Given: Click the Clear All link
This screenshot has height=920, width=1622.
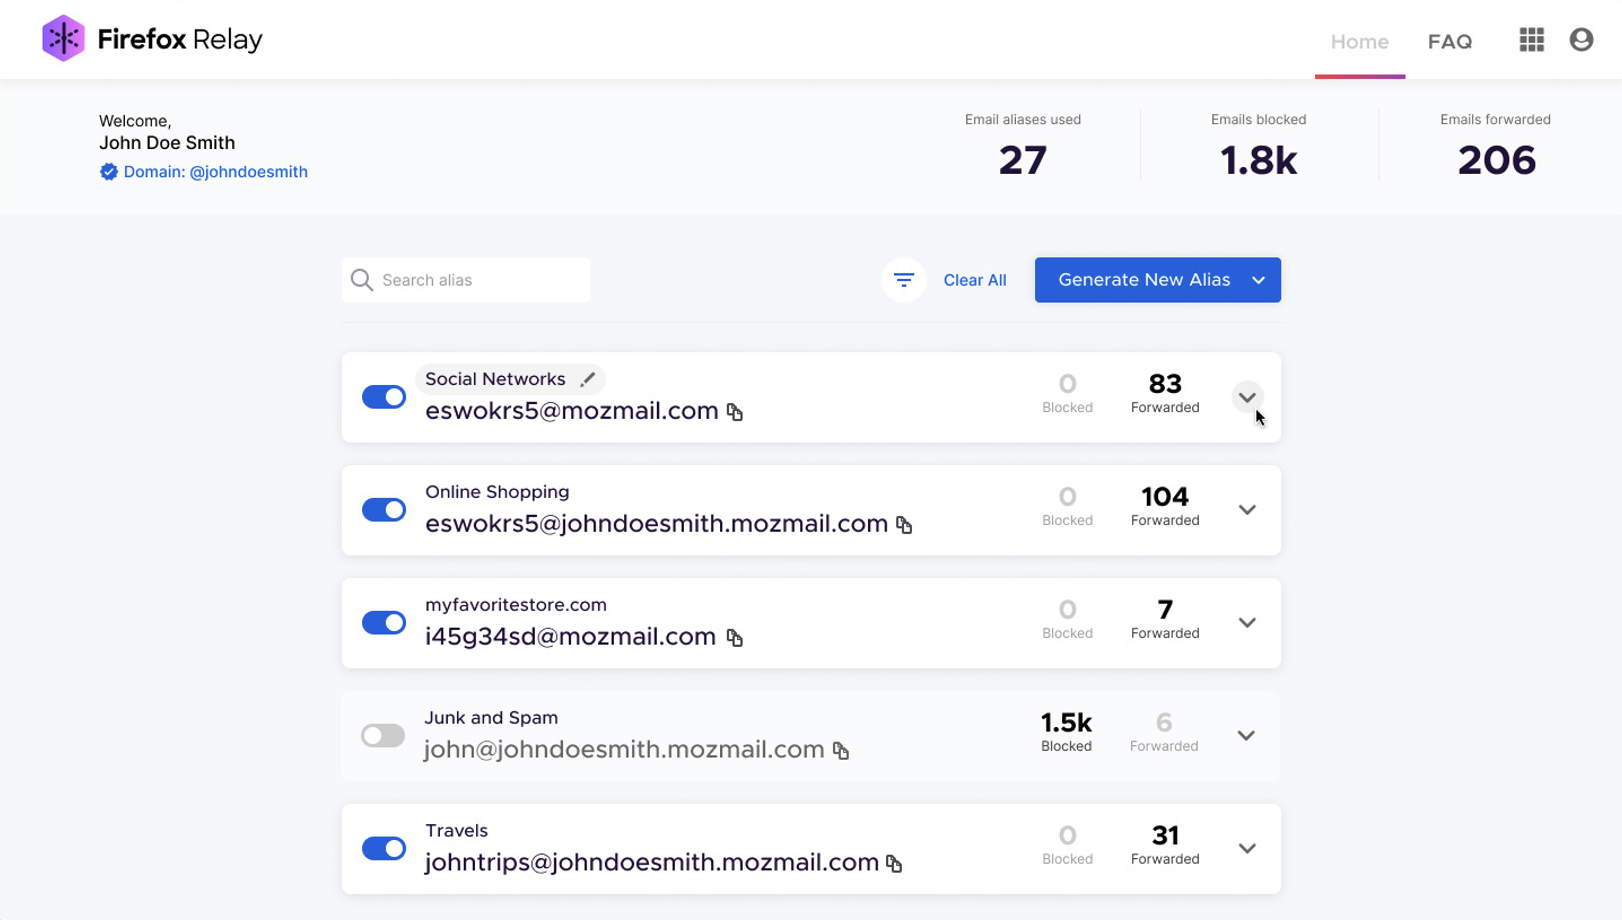Looking at the screenshot, I should 974,280.
